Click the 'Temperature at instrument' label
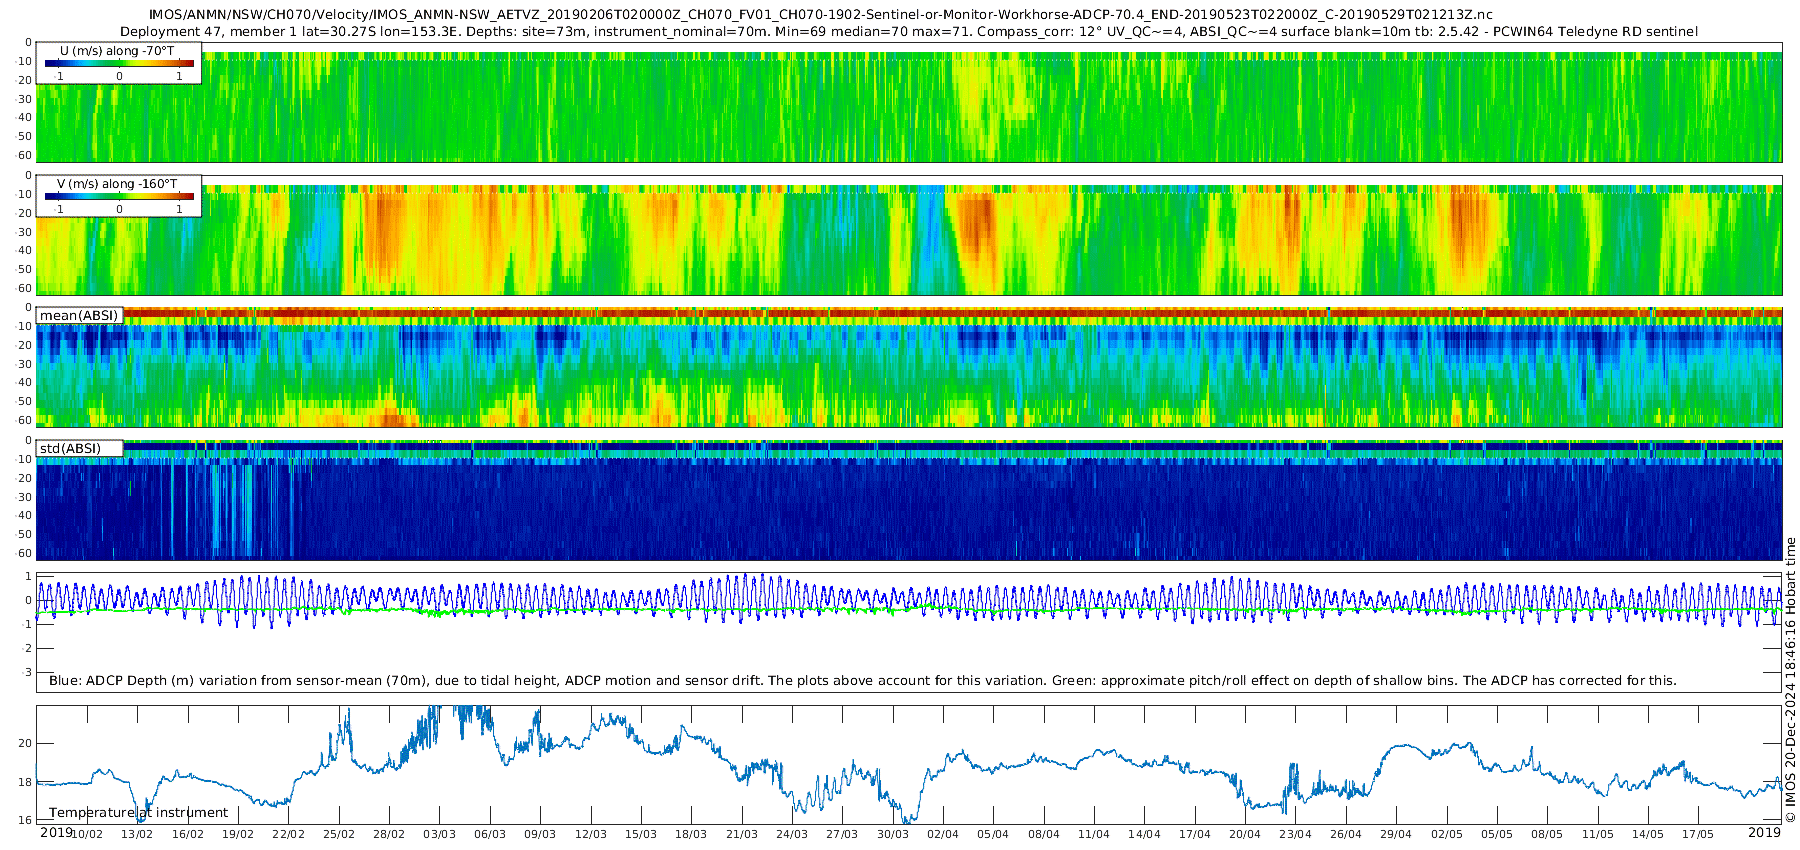 click(x=138, y=813)
